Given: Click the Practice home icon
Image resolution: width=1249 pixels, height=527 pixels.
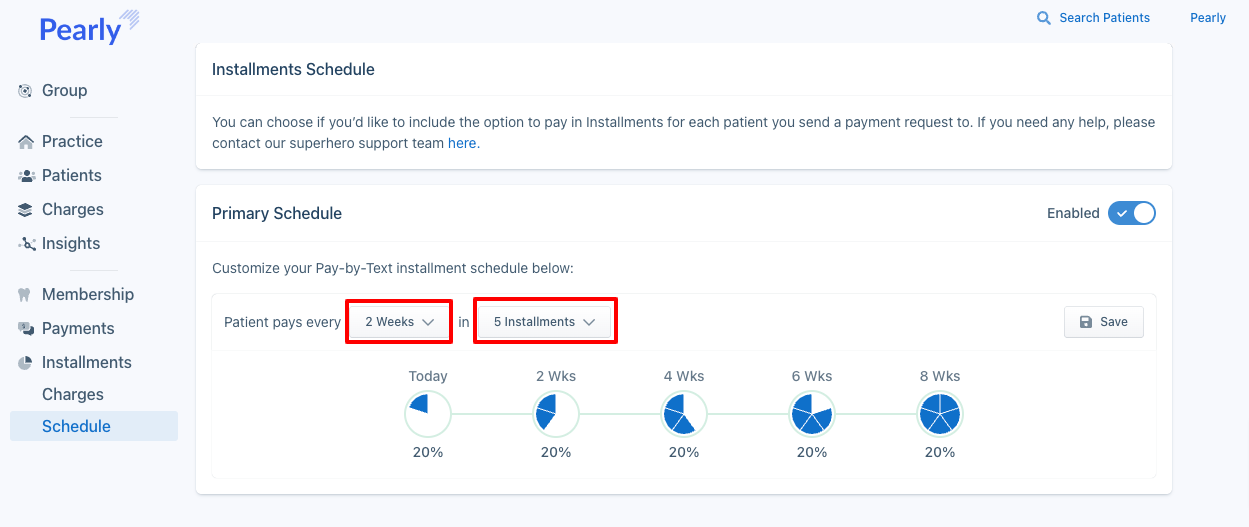Looking at the screenshot, I should 25,142.
